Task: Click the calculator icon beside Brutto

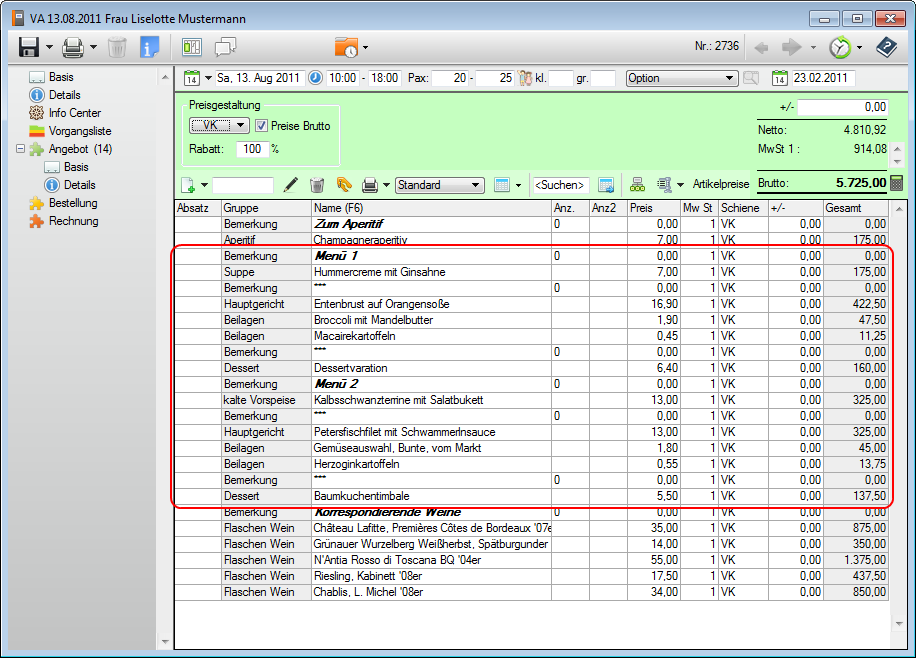Action: point(896,183)
